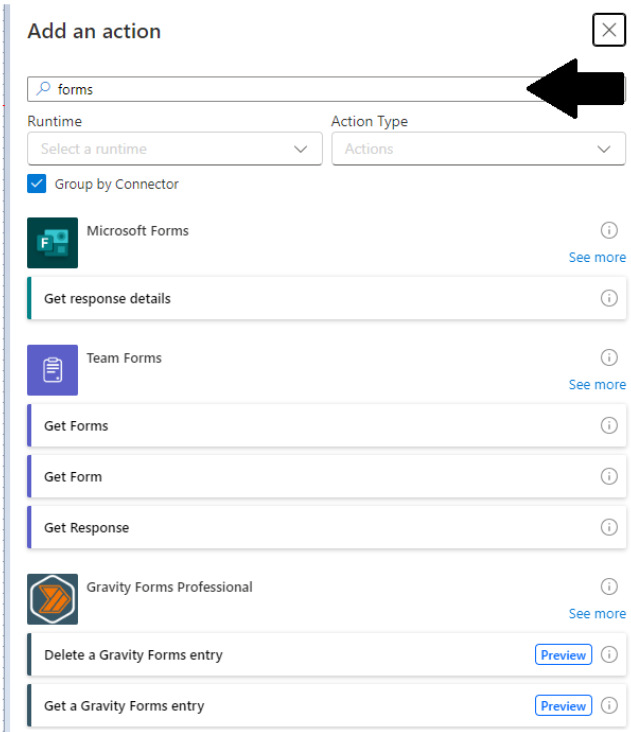Uncheck the Group by Connector checkbox

(x=37, y=184)
